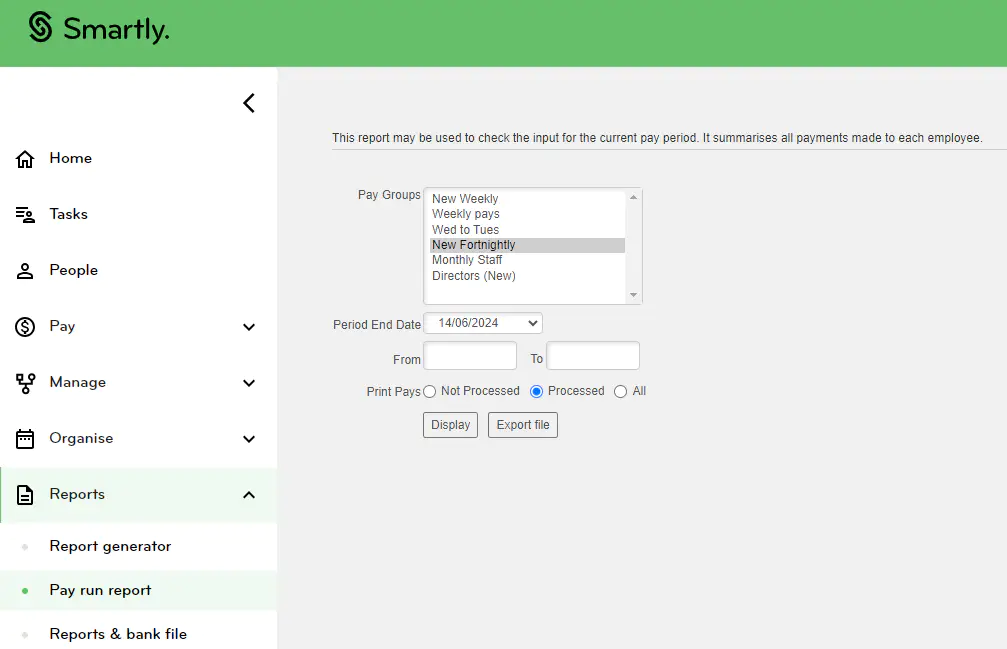Select the Home icon in sidebar
Screen dimensions: 1007x649
27,158
